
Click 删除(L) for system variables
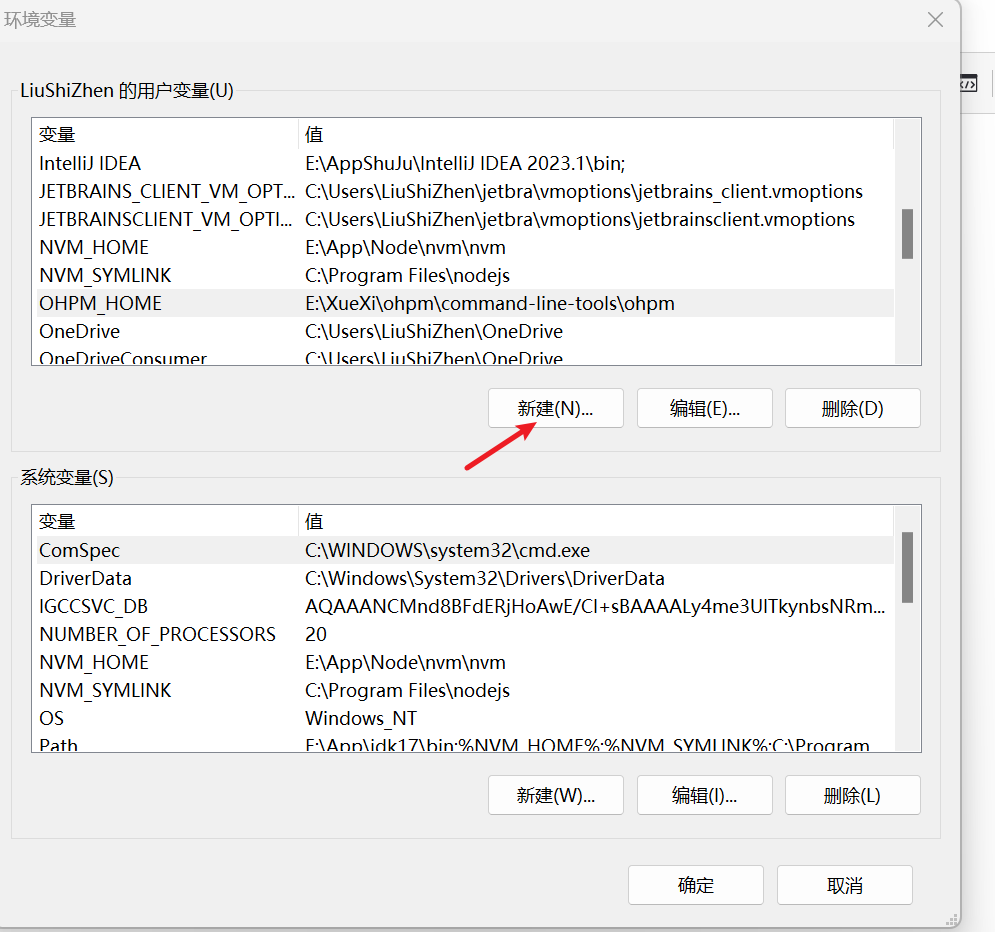pos(852,795)
